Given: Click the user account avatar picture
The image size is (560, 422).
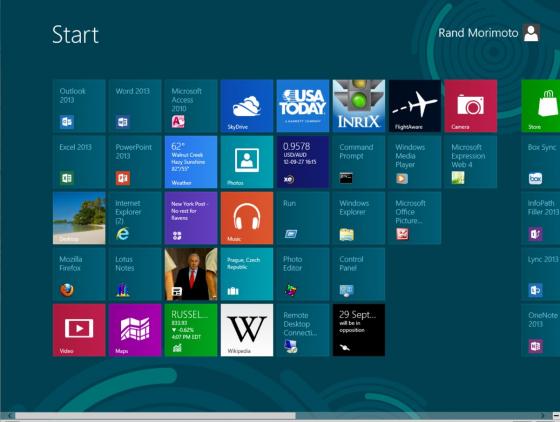Looking at the screenshot, I should coord(531,33).
